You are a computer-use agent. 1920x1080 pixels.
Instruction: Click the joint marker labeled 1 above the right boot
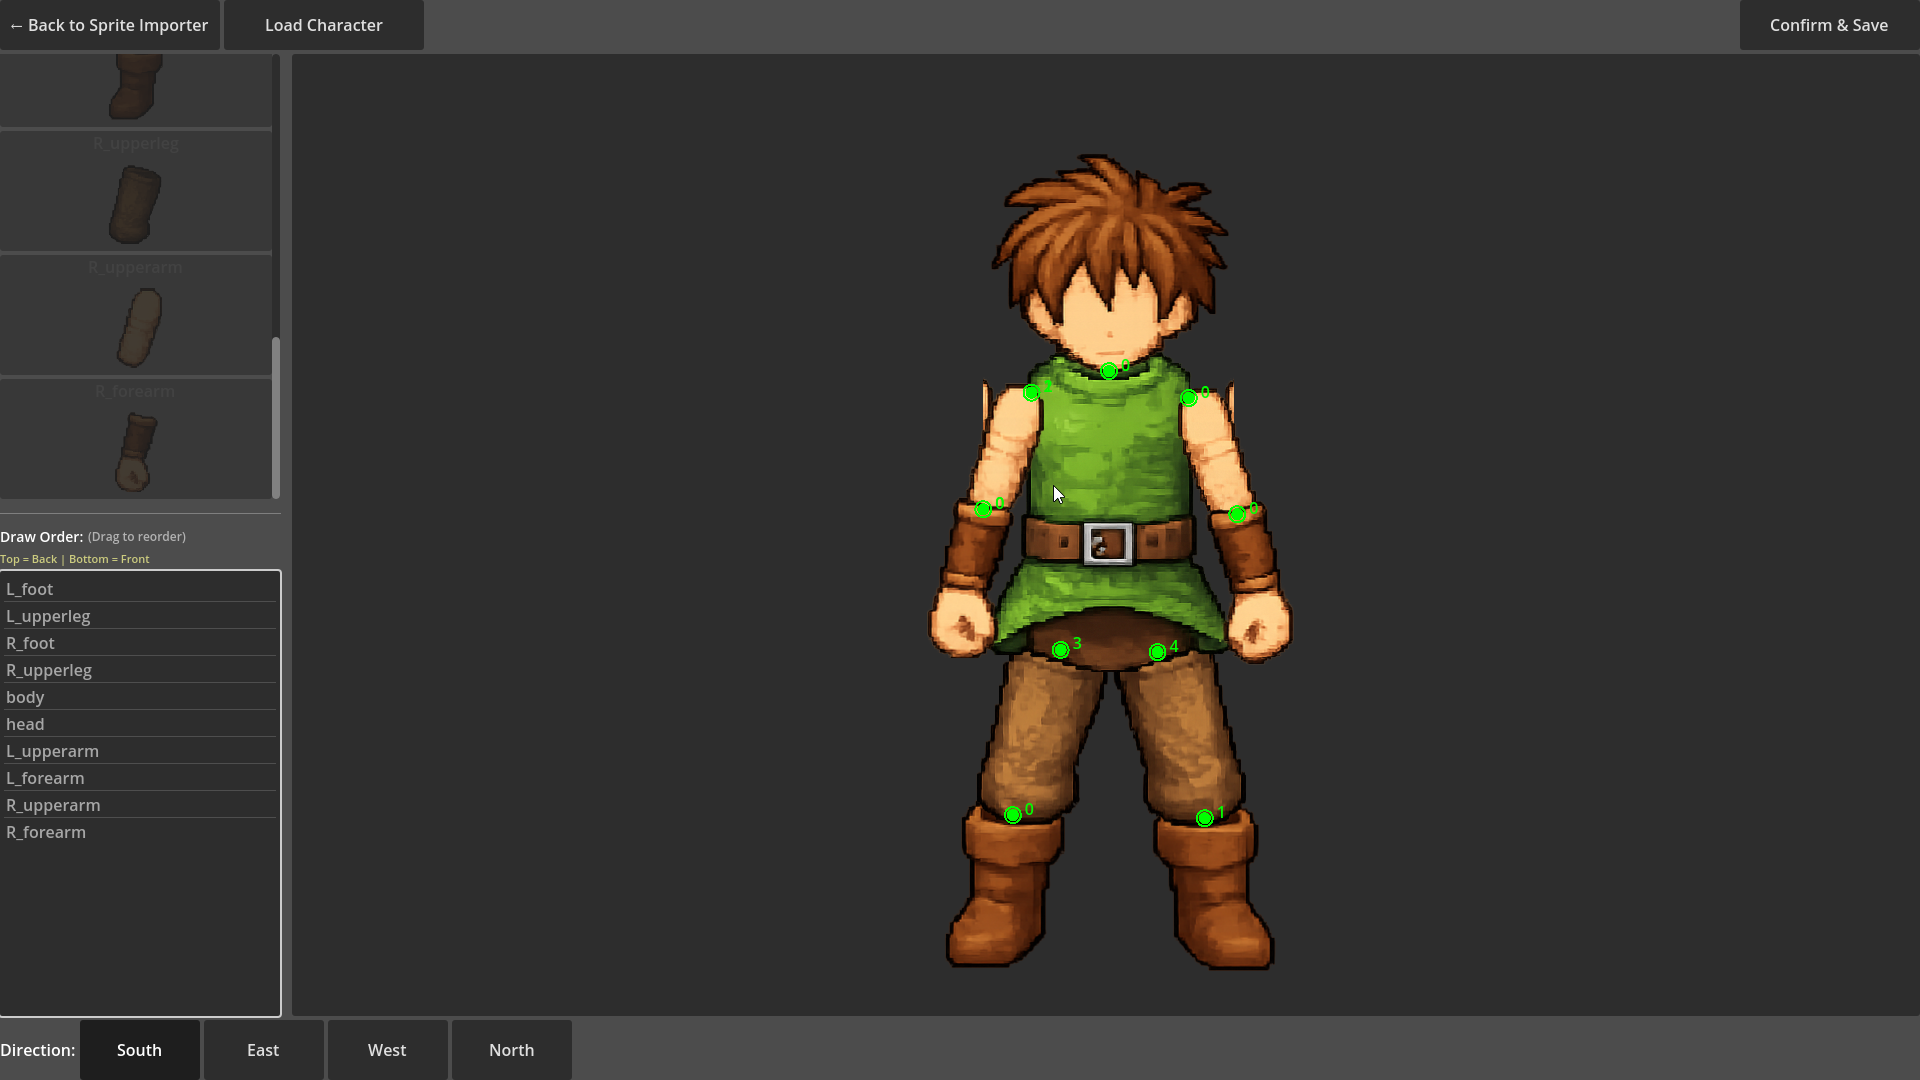1204,818
